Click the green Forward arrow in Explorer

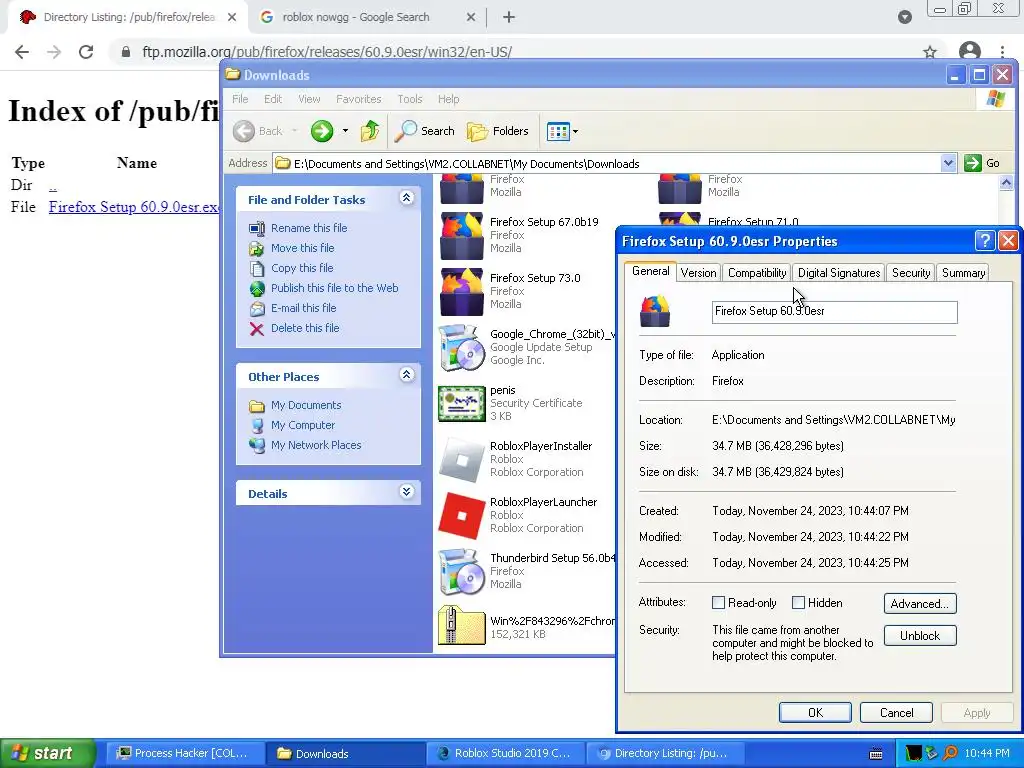pyautogui.click(x=321, y=131)
